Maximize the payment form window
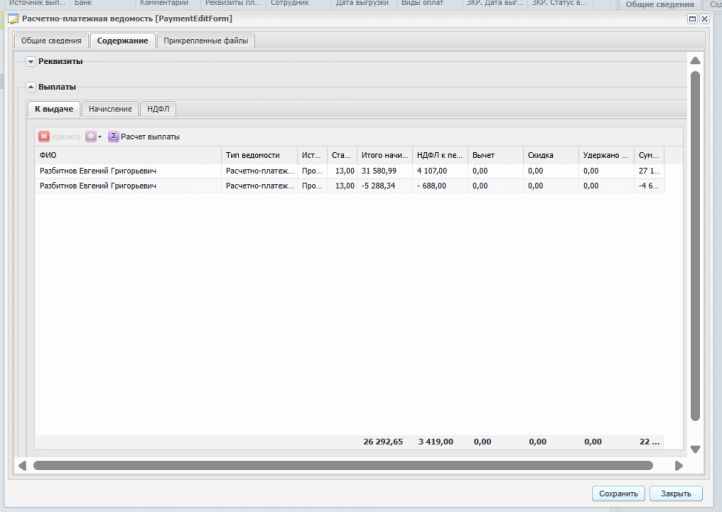722x512 pixels. [692, 19]
